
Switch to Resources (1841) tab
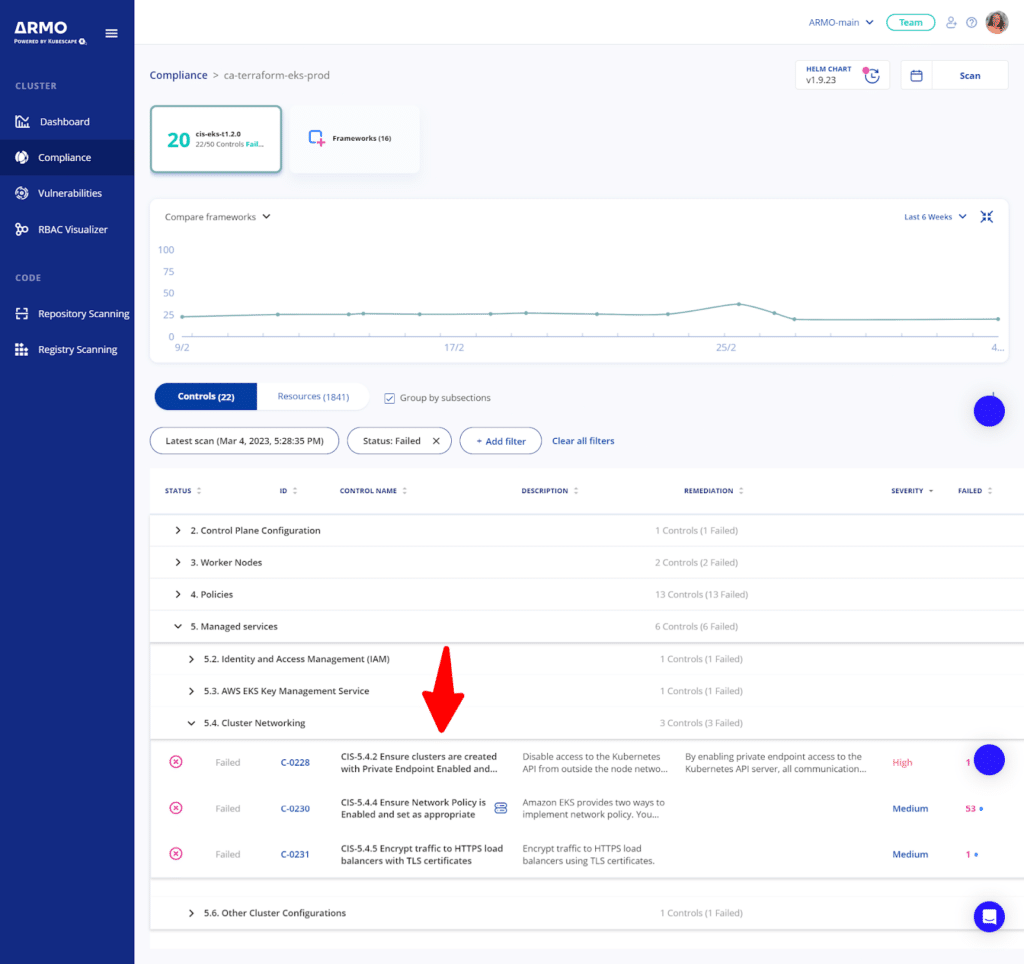click(313, 396)
